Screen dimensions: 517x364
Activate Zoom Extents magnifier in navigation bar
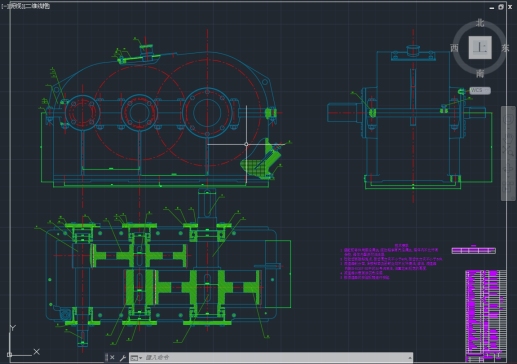tap(509, 152)
